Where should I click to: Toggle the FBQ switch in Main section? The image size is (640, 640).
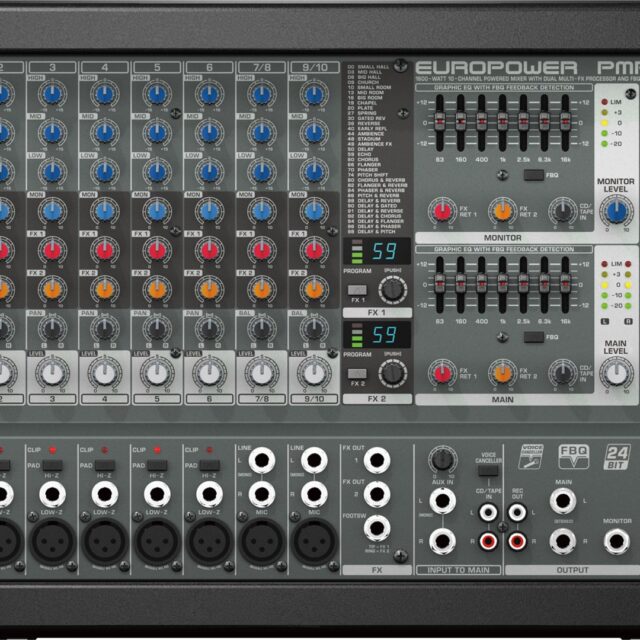(535, 337)
